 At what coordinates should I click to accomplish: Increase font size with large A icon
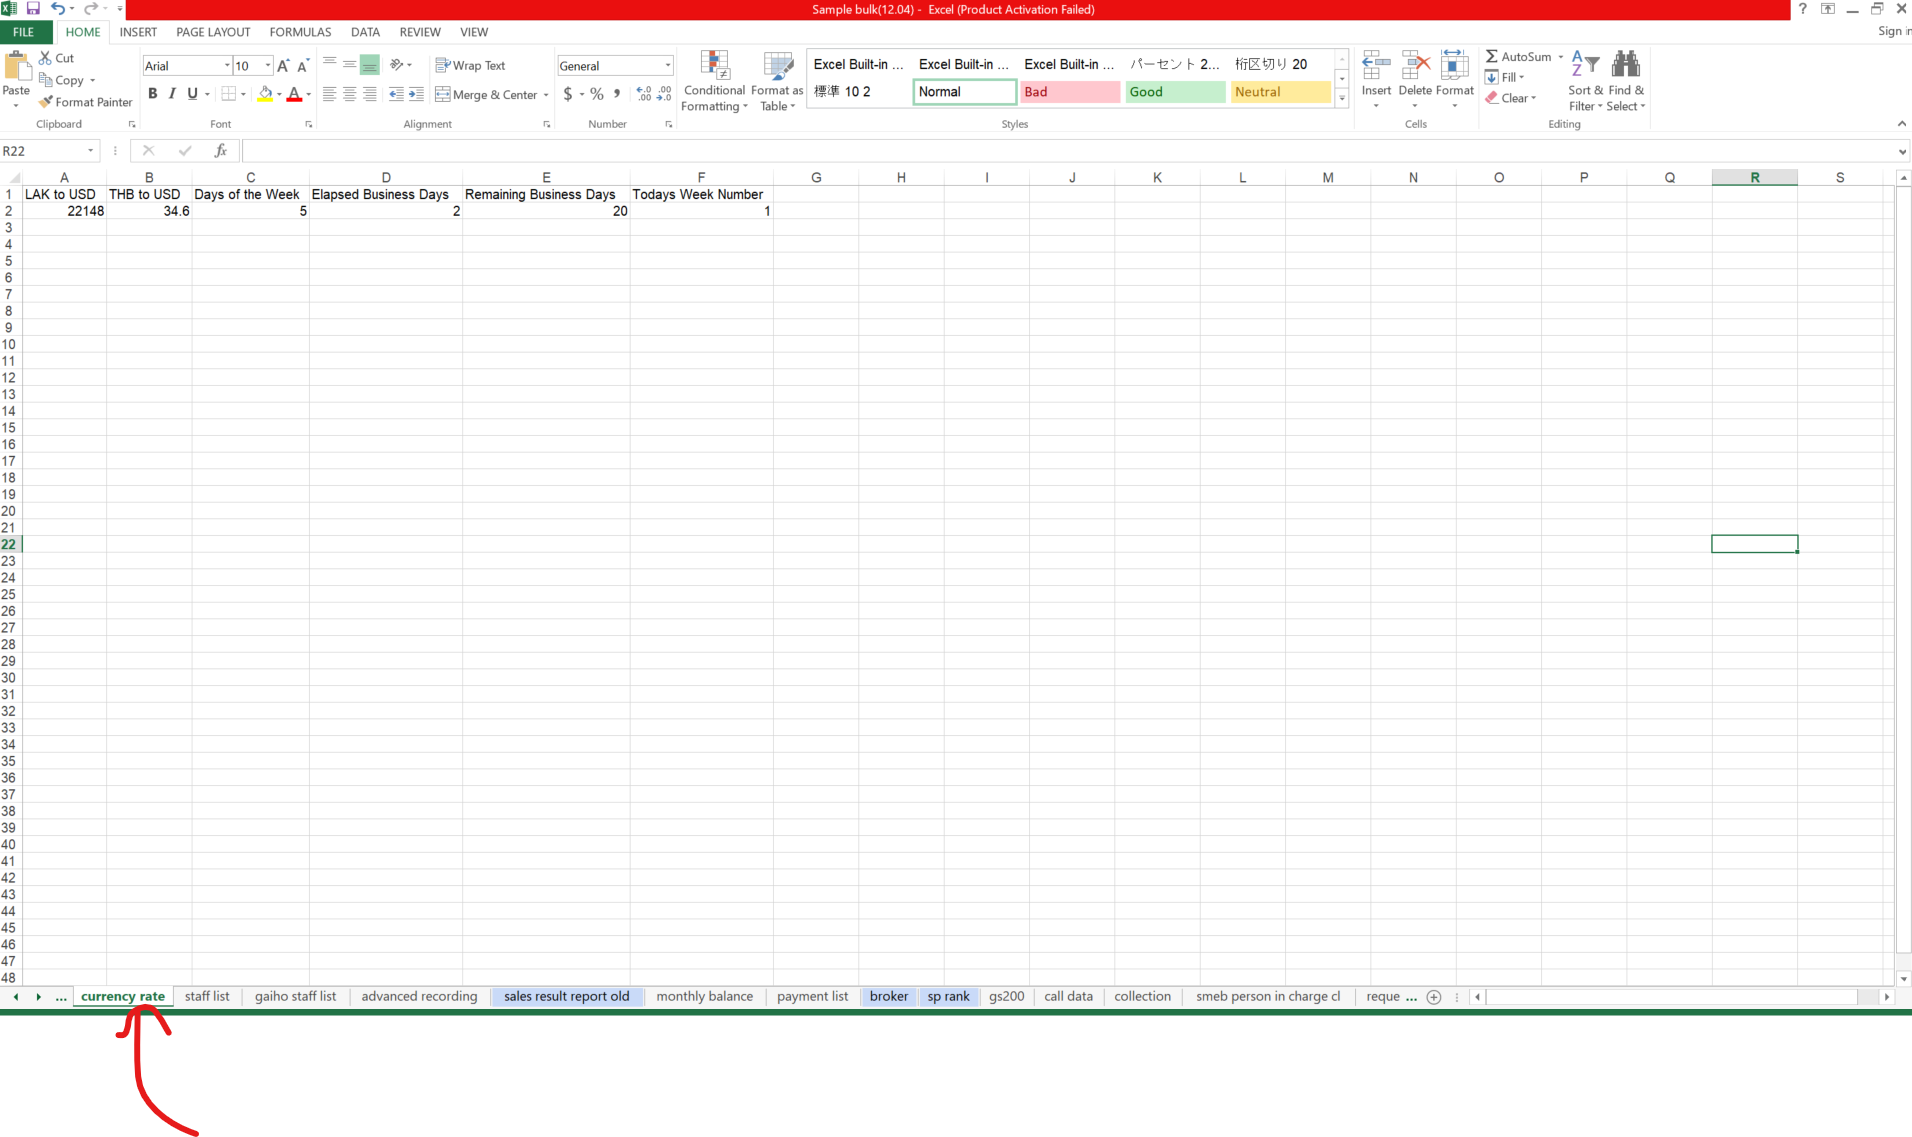pyautogui.click(x=283, y=66)
